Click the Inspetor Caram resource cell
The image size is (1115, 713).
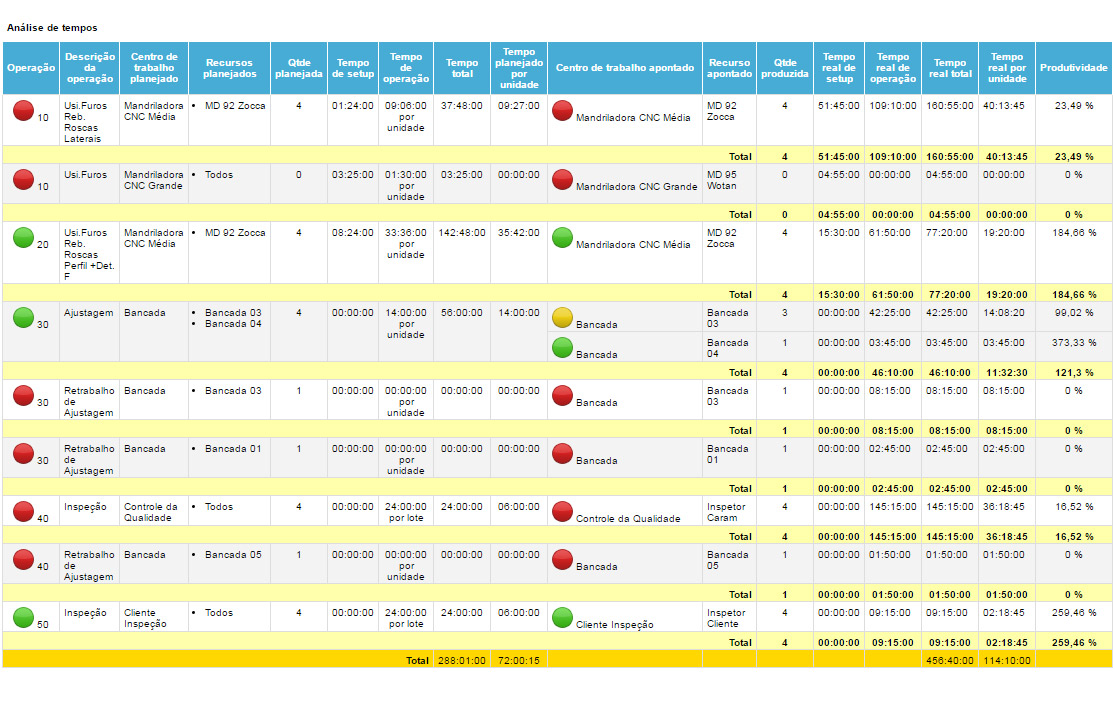[726, 512]
